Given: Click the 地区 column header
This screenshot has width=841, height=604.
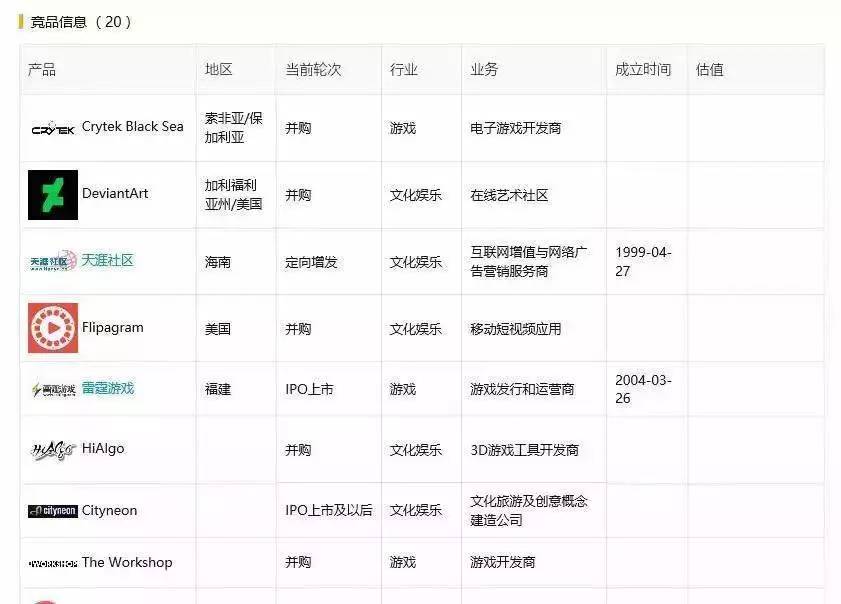Looking at the screenshot, I should point(218,69).
